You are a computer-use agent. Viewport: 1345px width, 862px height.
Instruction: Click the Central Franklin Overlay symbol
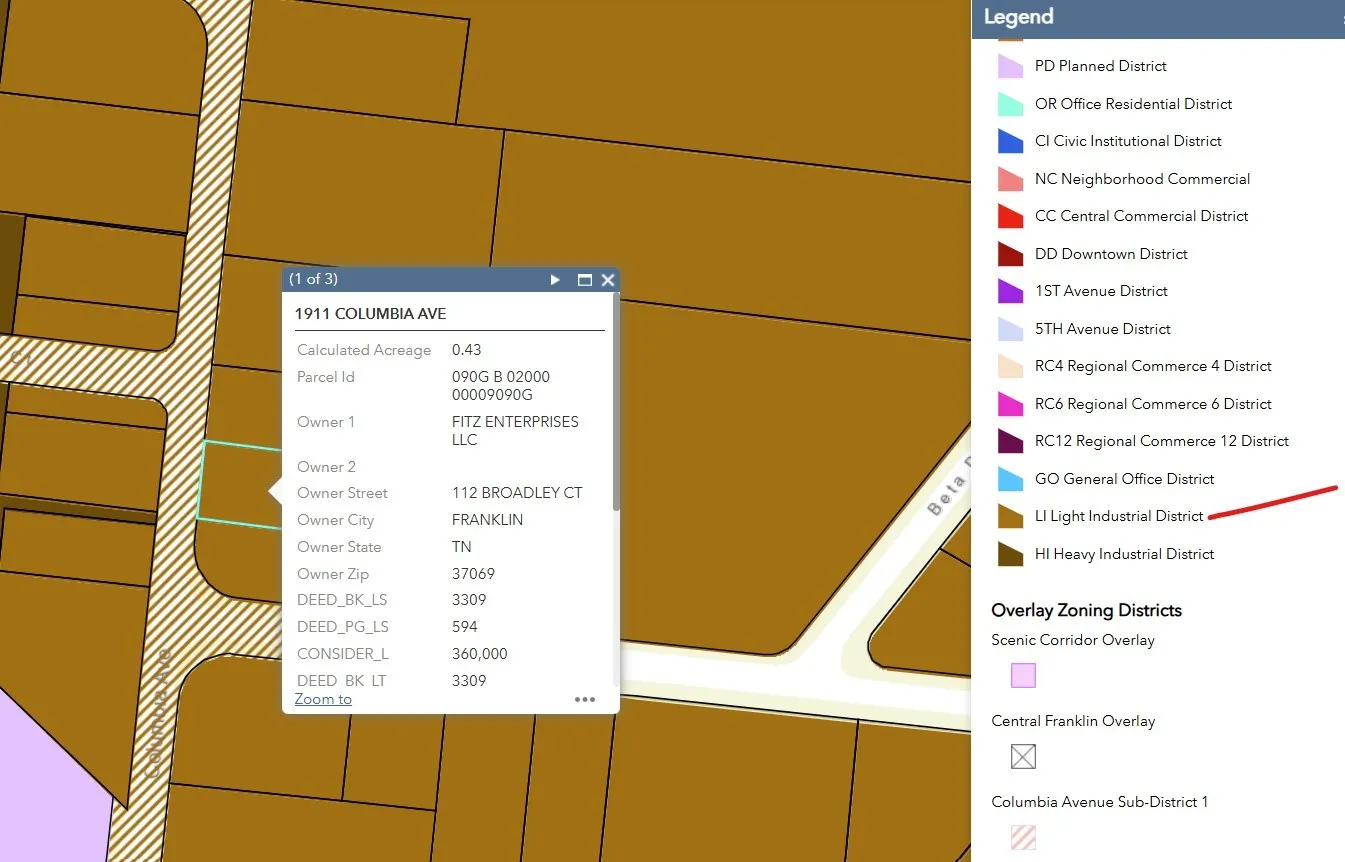pyautogui.click(x=1023, y=757)
